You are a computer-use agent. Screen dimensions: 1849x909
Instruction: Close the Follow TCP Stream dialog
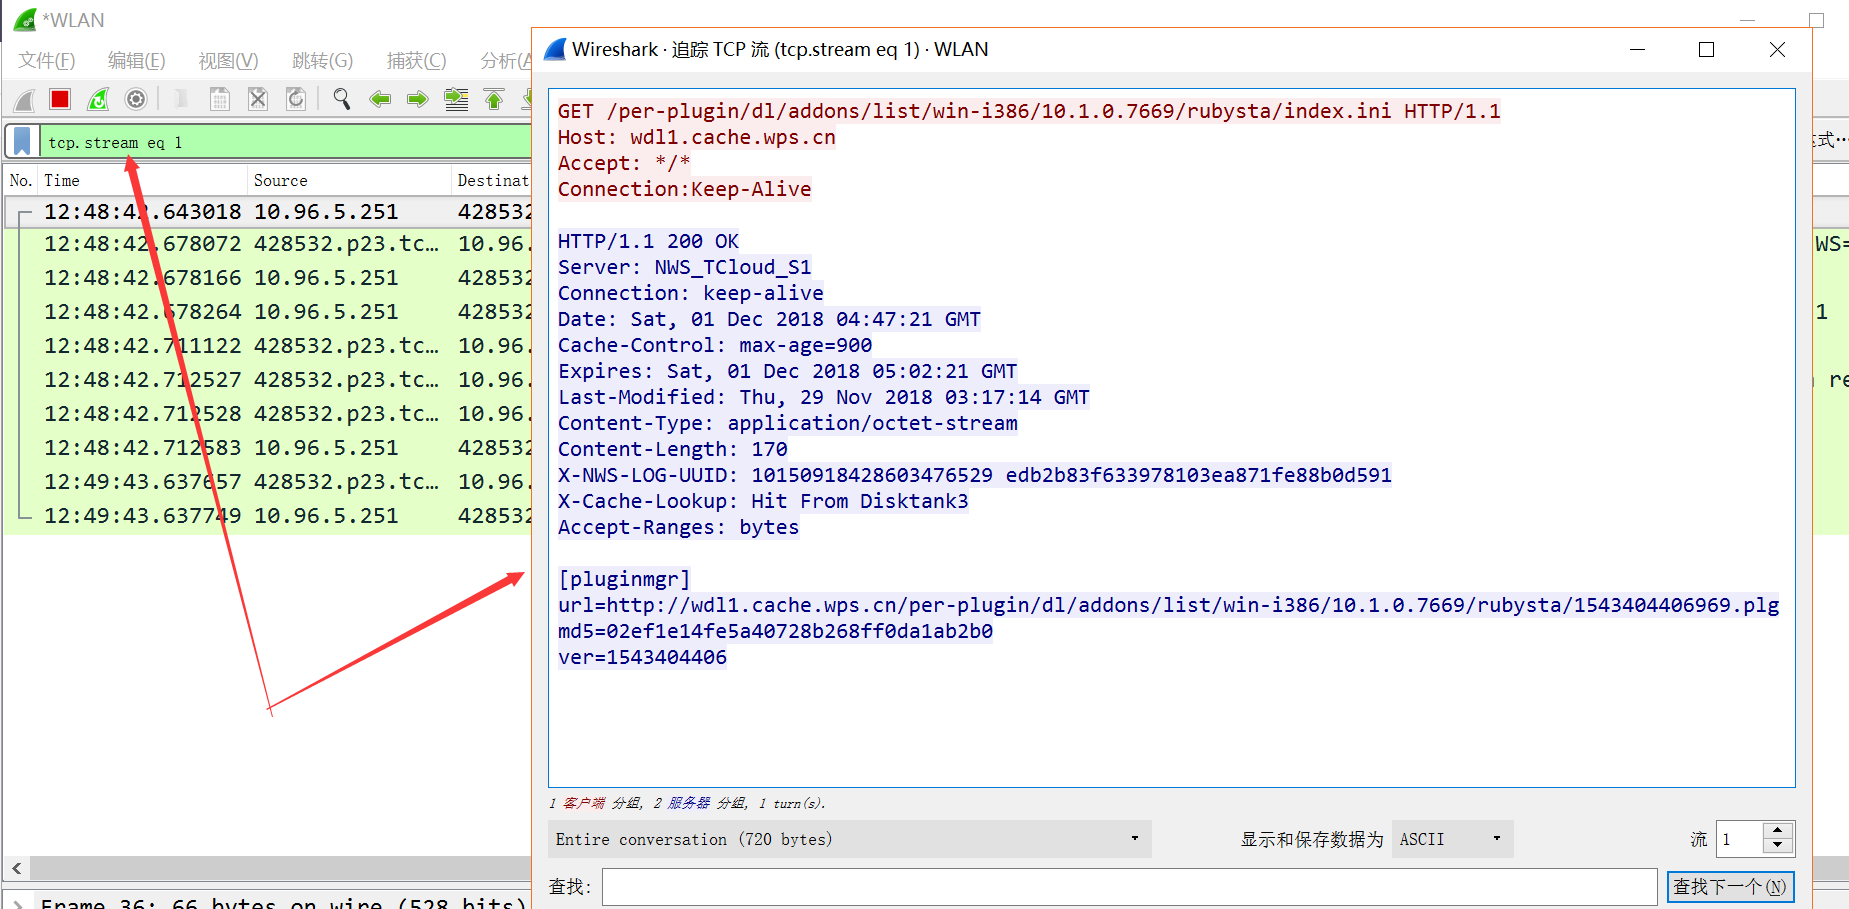pyautogui.click(x=1777, y=49)
